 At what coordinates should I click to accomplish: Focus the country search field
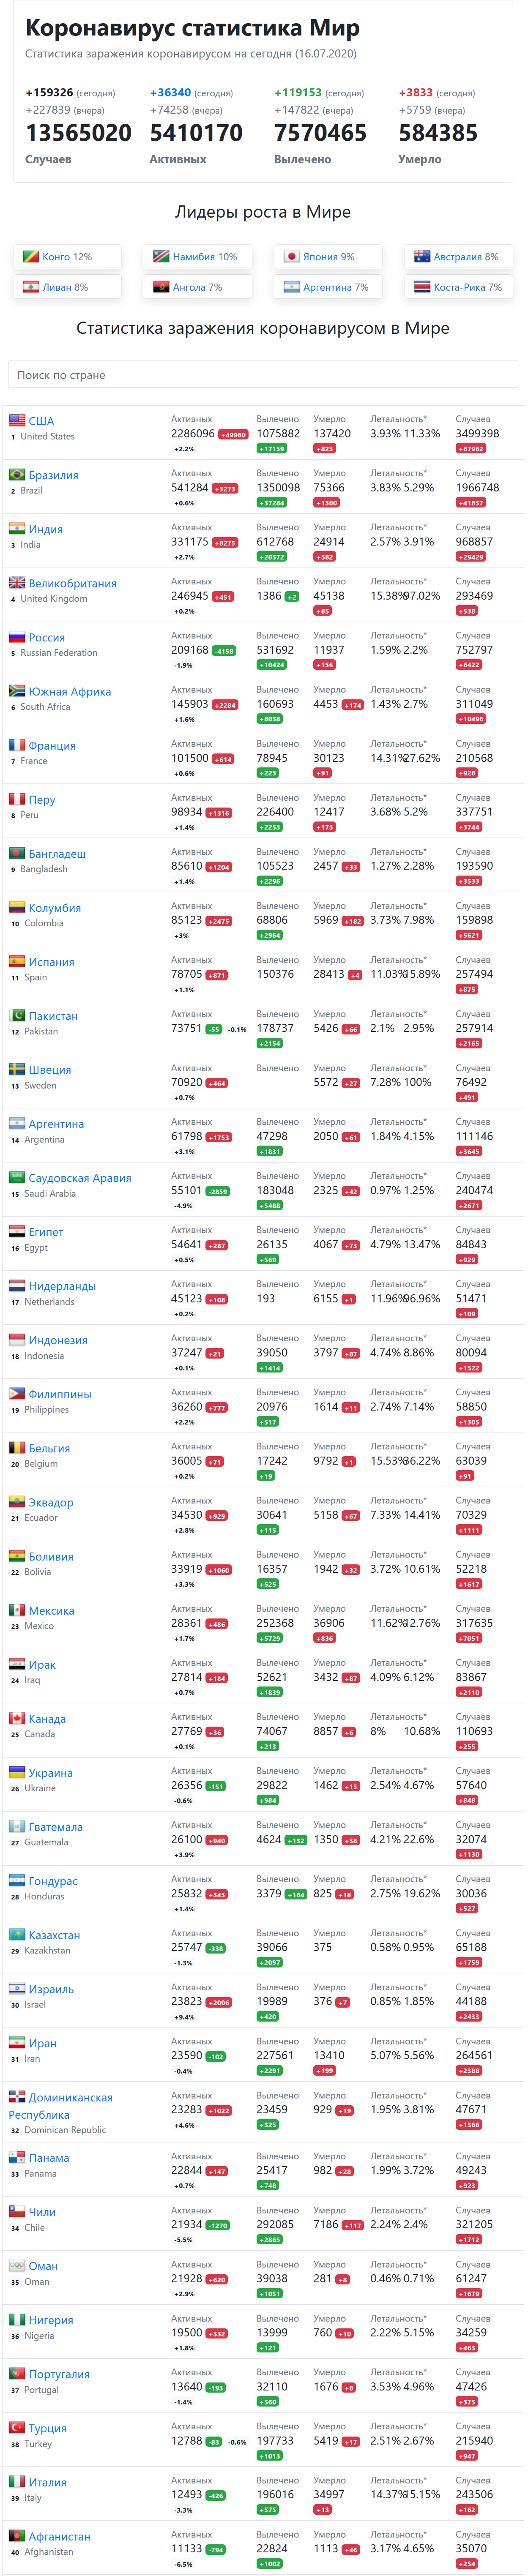pyautogui.click(x=263, y=375)
